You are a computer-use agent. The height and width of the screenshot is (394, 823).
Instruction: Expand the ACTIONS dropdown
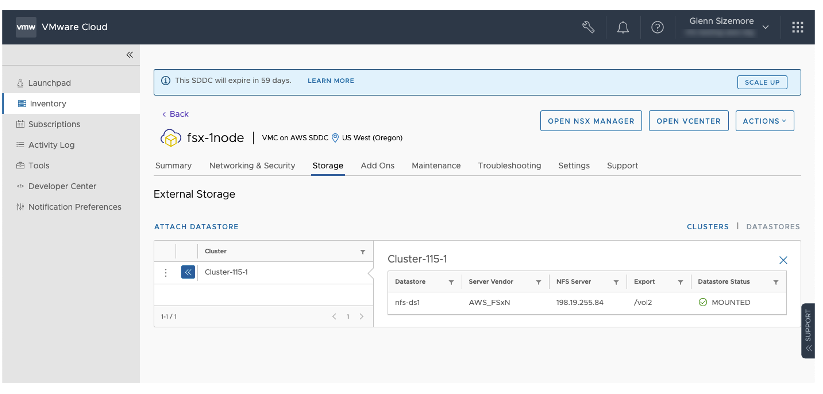pos(765,121)
